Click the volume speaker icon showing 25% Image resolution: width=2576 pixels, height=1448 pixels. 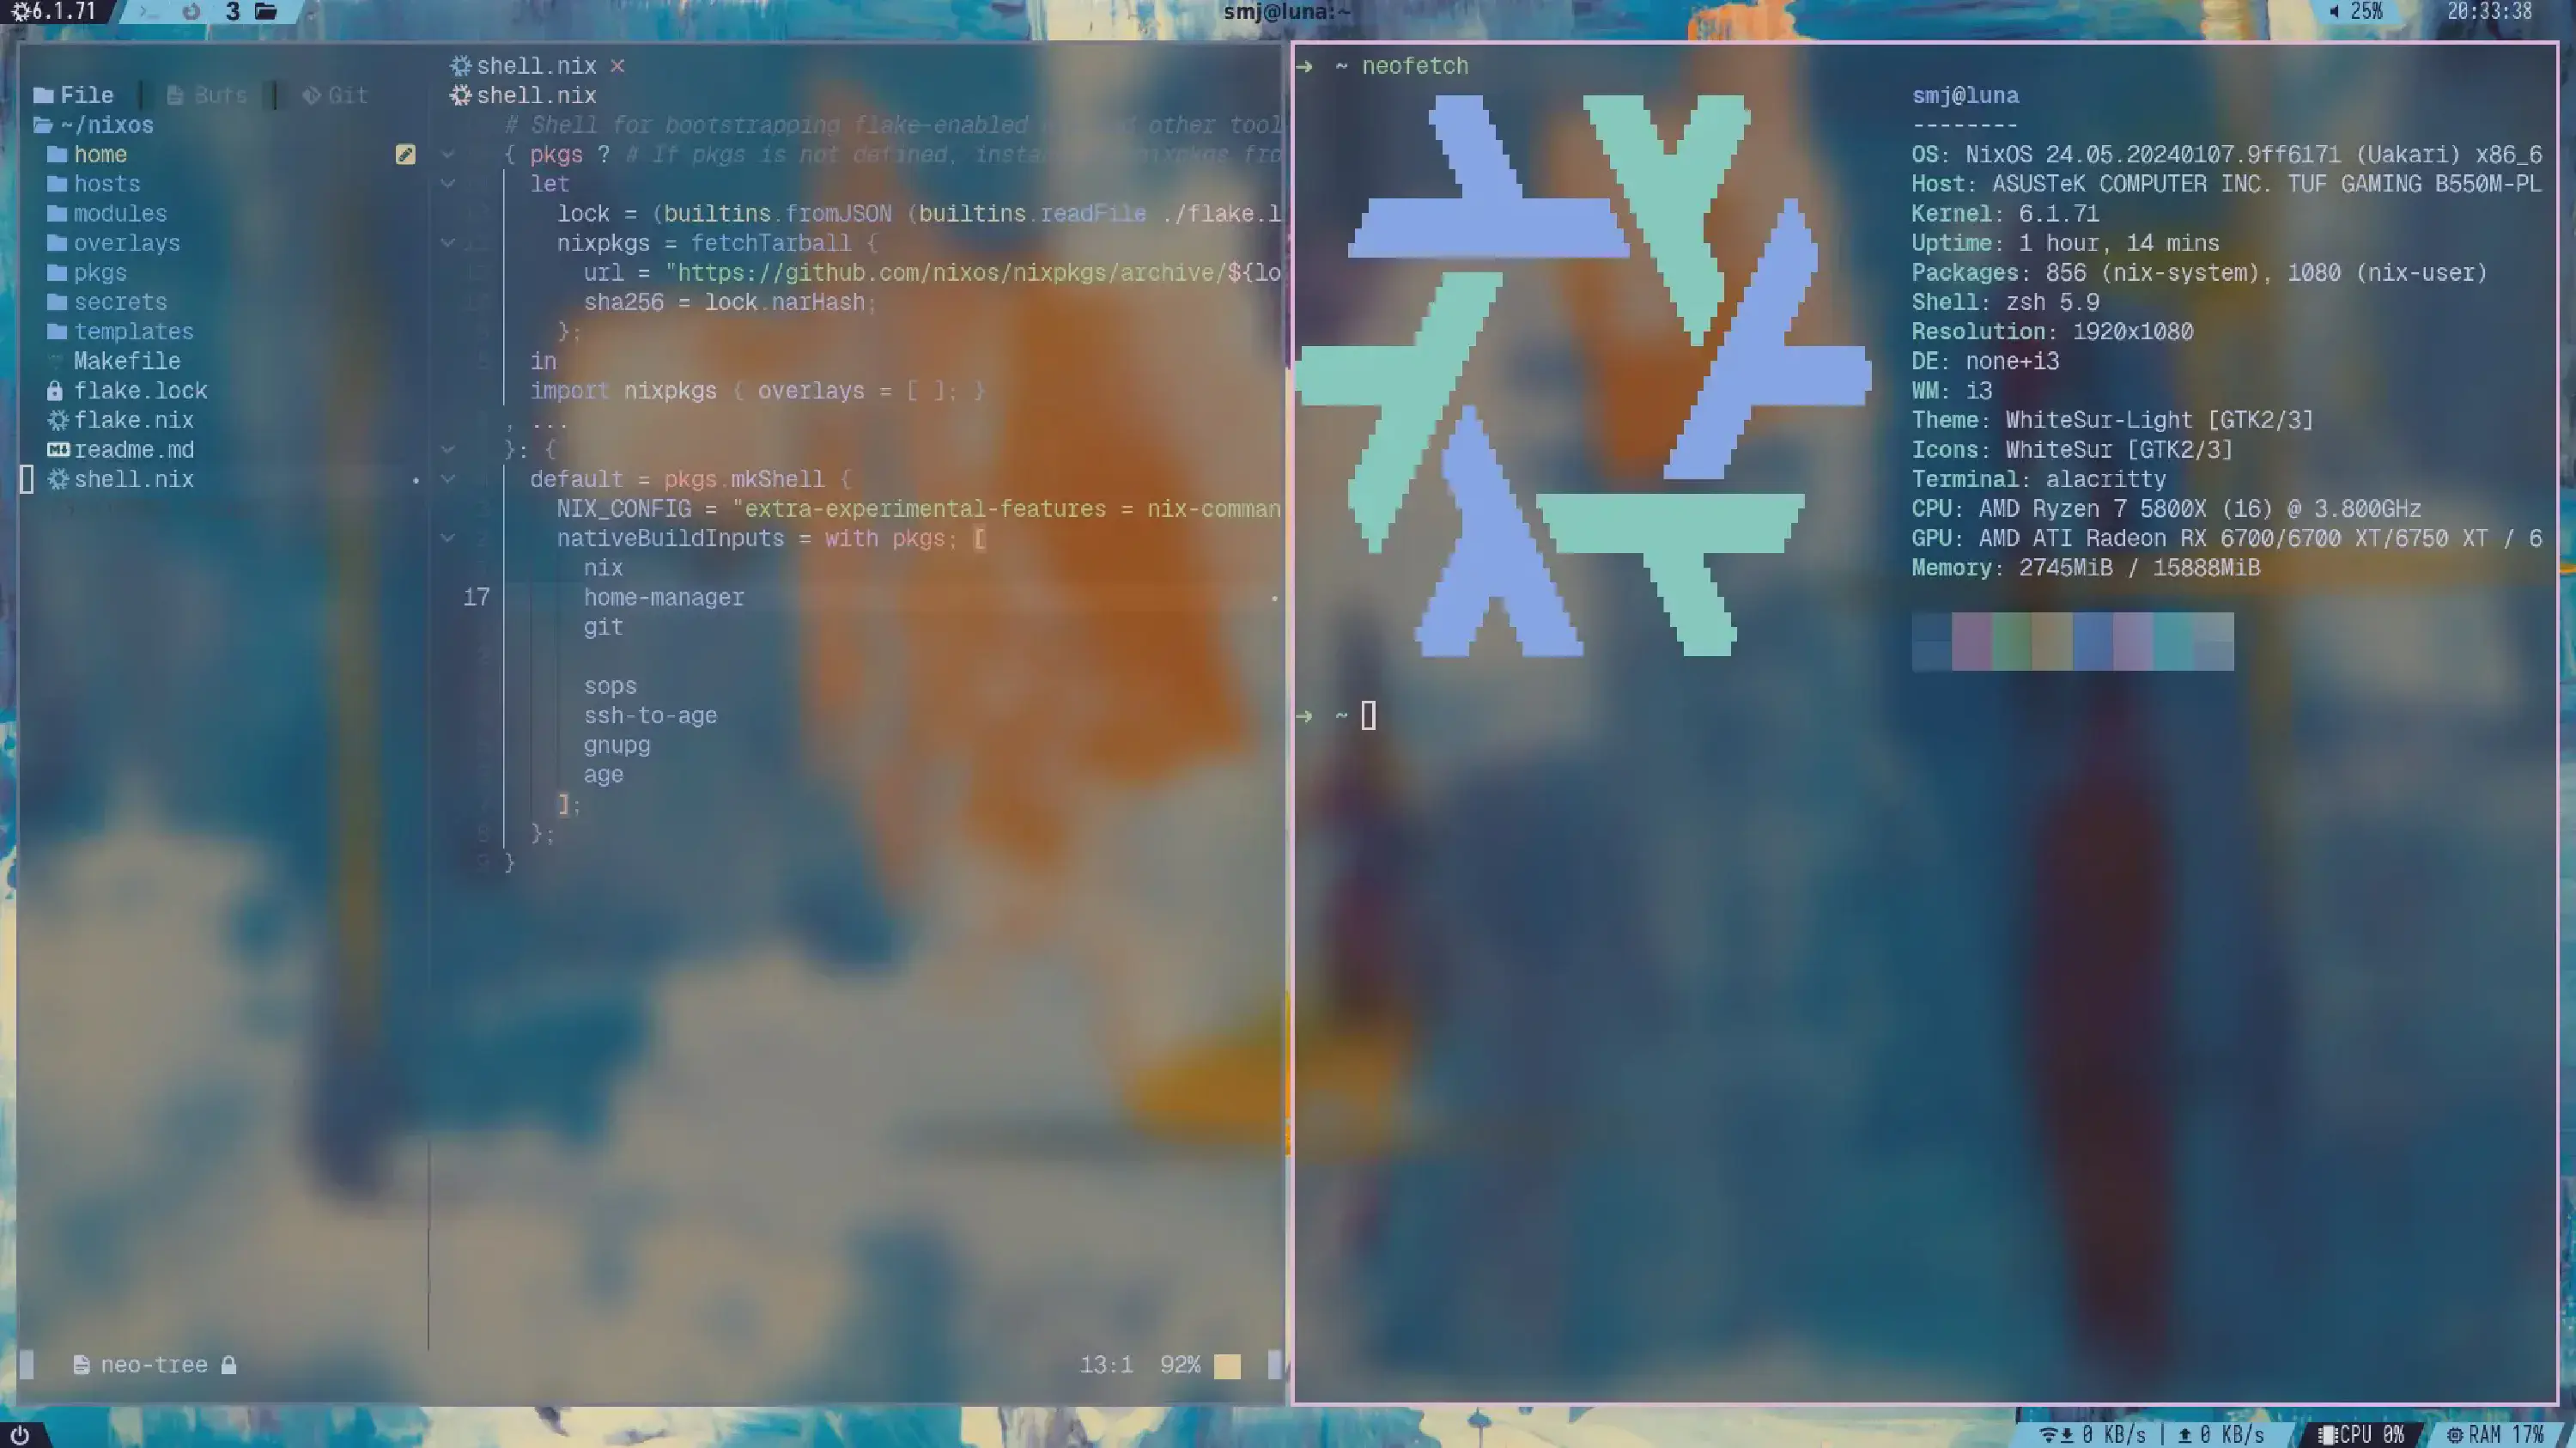click(x=2334, y=11)
